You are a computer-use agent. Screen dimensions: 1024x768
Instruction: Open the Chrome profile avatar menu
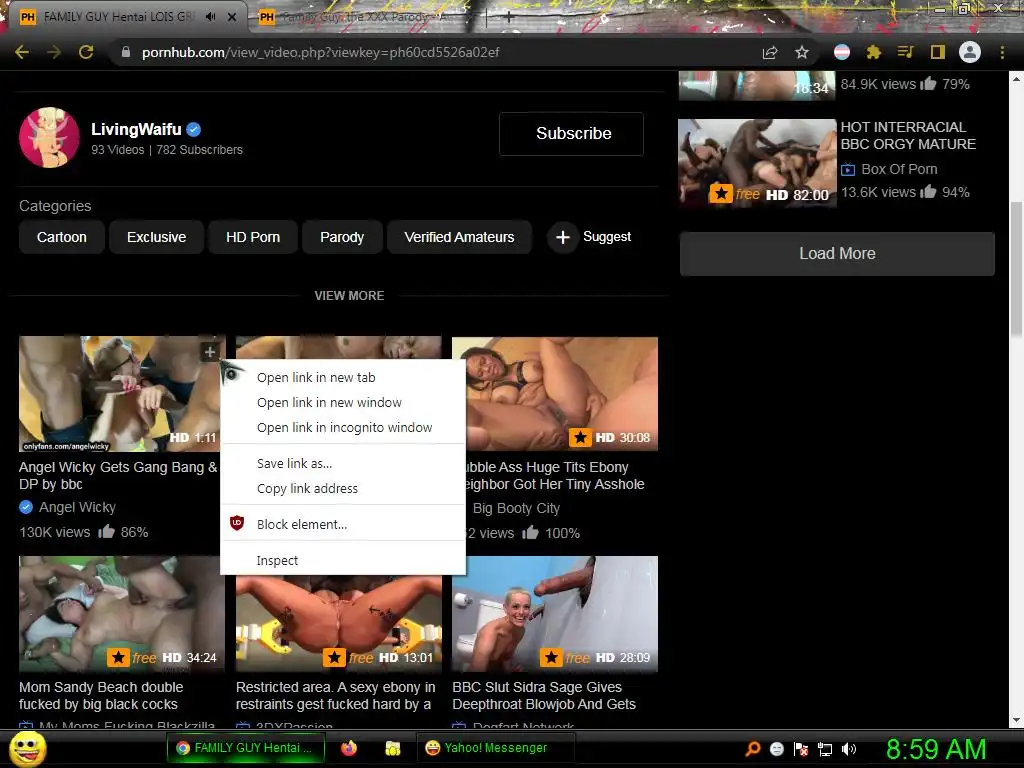coord(970,52)
